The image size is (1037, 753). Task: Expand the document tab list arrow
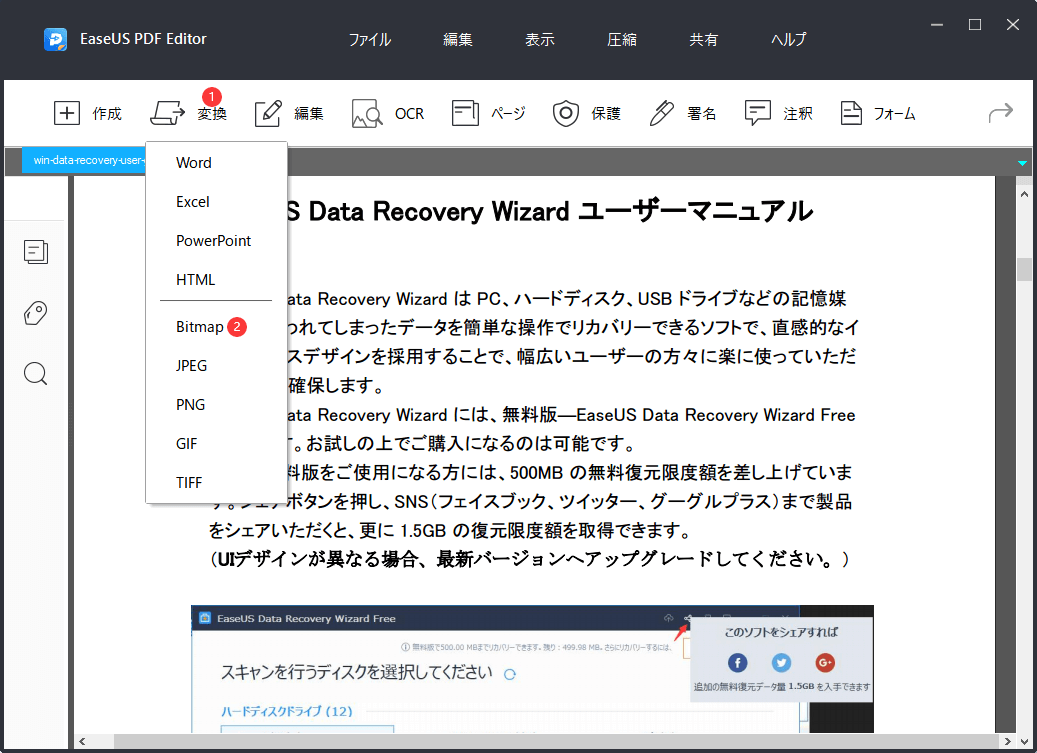click(x=1022, y=161)
